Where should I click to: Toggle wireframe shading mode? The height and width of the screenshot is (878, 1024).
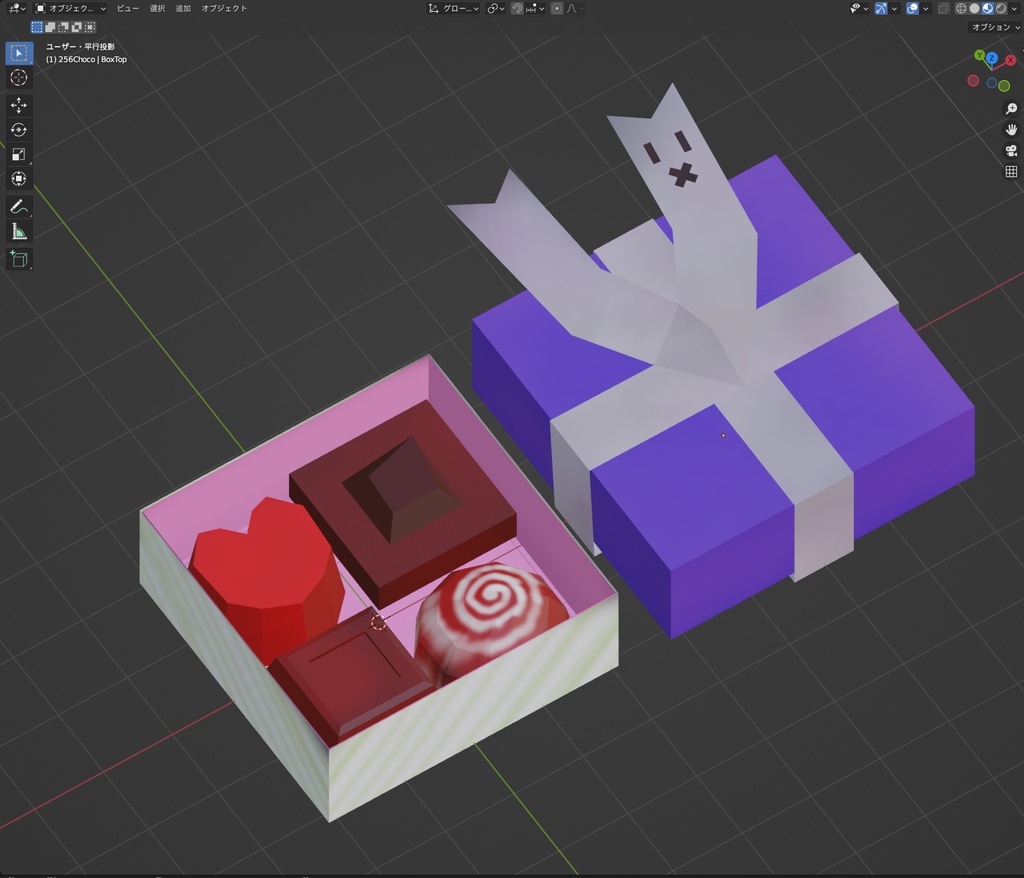[x=963, y=8]
